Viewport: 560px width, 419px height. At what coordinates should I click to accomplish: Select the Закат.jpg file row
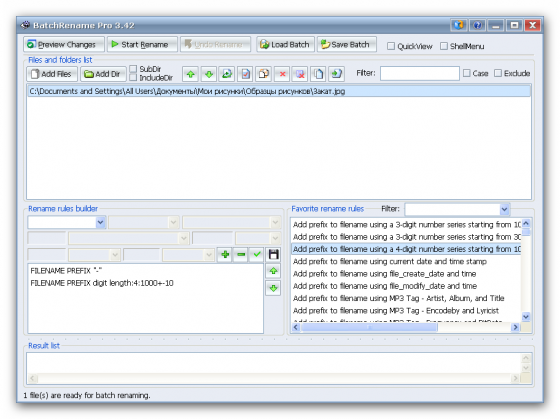pos(279,91)
